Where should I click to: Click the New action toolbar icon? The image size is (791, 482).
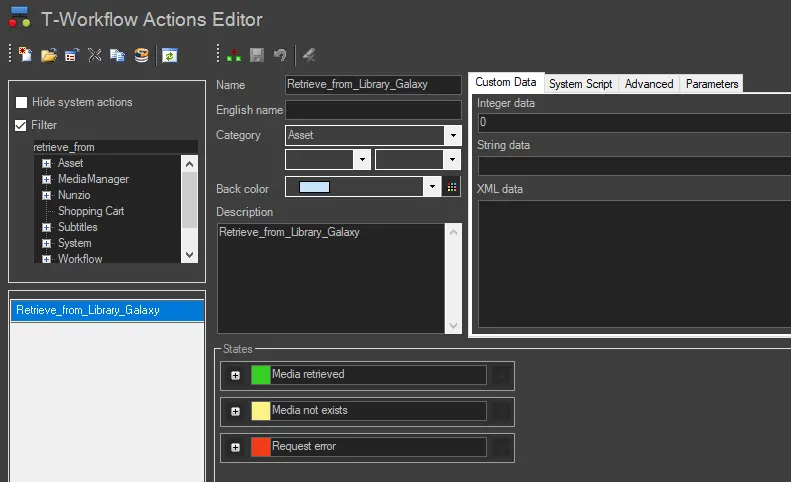point(26,56)
